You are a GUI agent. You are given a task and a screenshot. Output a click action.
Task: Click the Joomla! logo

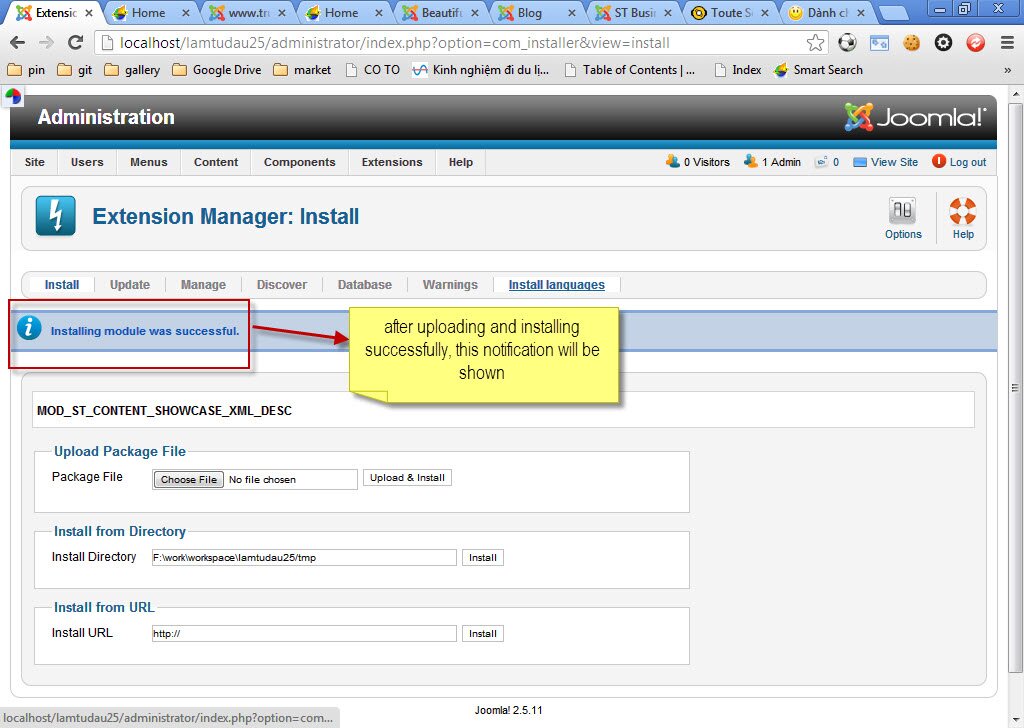coord(915,117)
